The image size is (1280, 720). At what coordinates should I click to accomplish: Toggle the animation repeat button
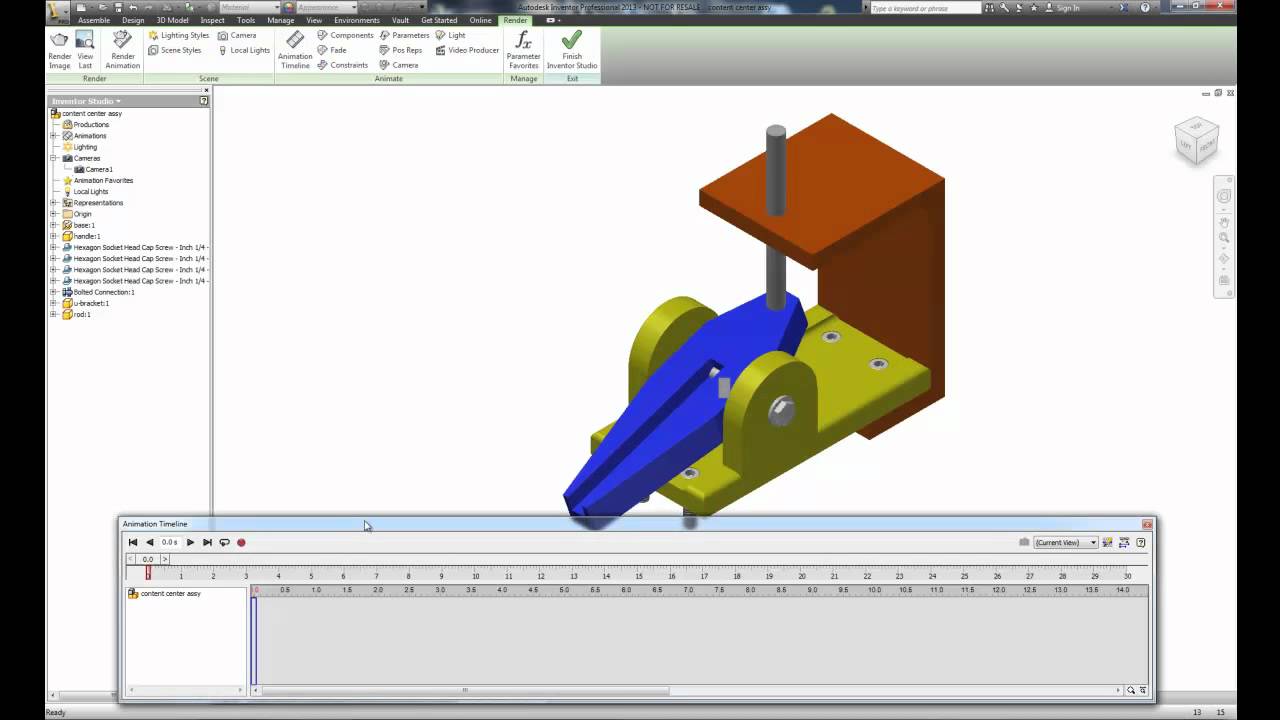[x=224, y=542]
